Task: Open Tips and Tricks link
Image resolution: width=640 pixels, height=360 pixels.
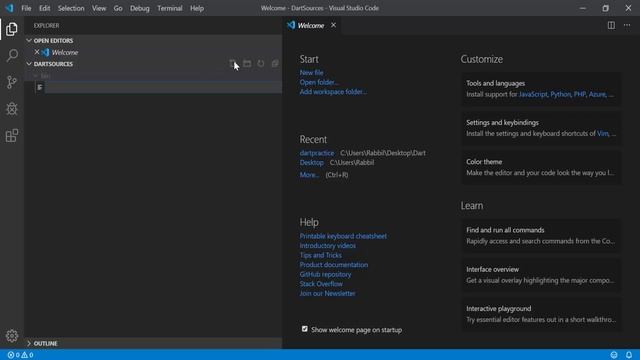Action: coord(320,255)
